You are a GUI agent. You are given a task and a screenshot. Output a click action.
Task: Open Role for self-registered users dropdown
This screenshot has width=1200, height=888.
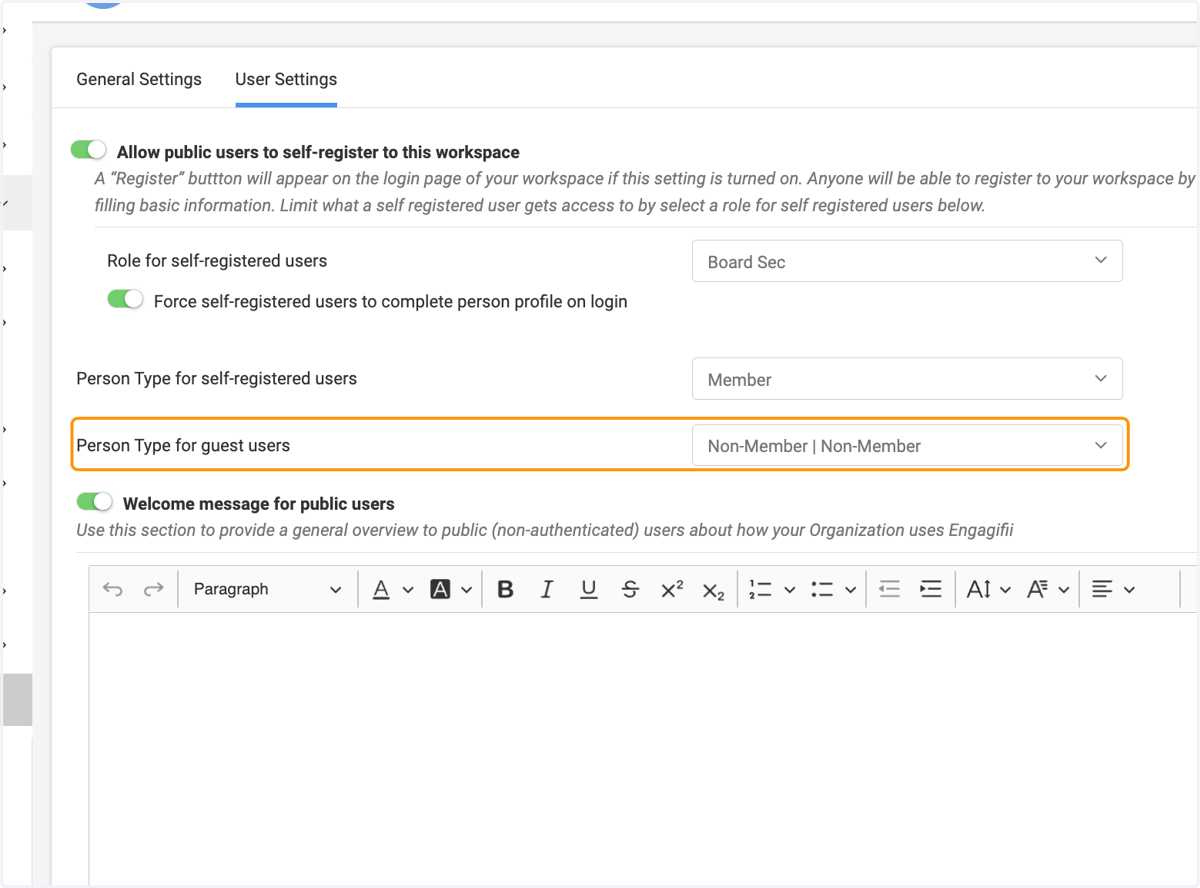[x=907, y=261]
